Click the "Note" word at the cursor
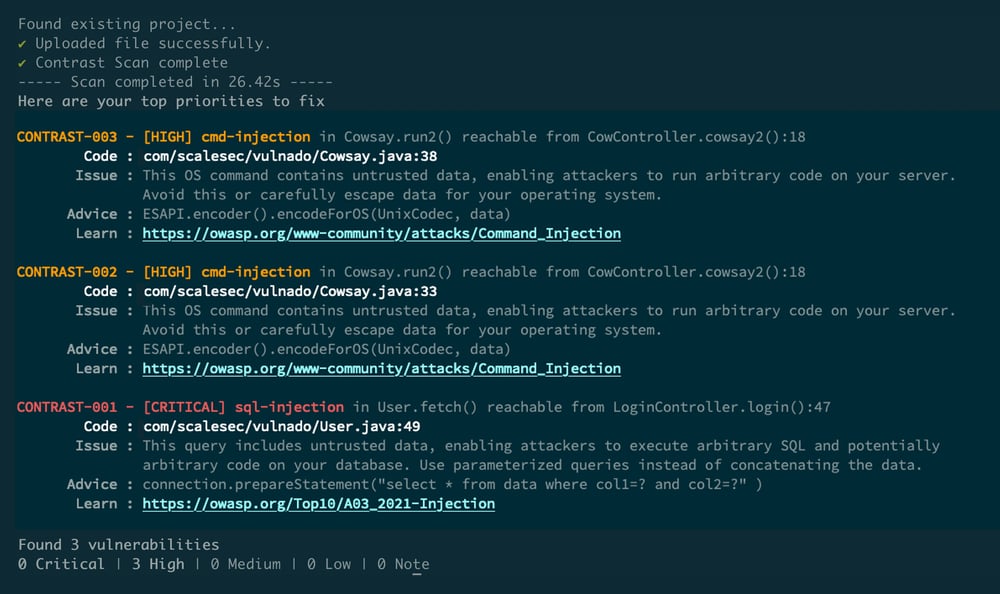 411,564
